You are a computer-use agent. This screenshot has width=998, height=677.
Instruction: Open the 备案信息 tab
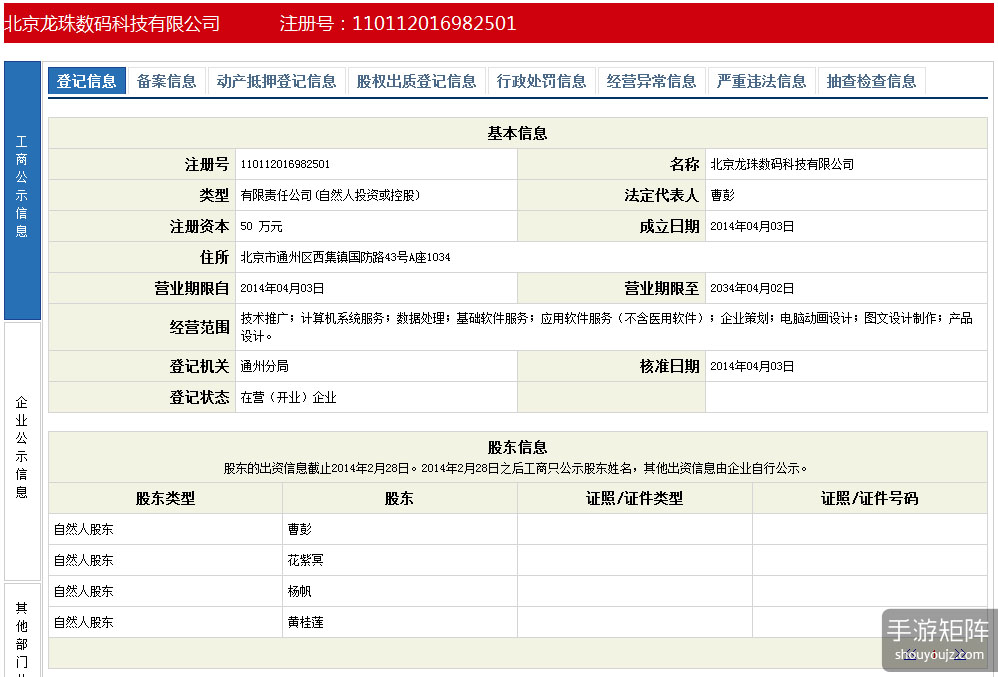pos(167,81)
